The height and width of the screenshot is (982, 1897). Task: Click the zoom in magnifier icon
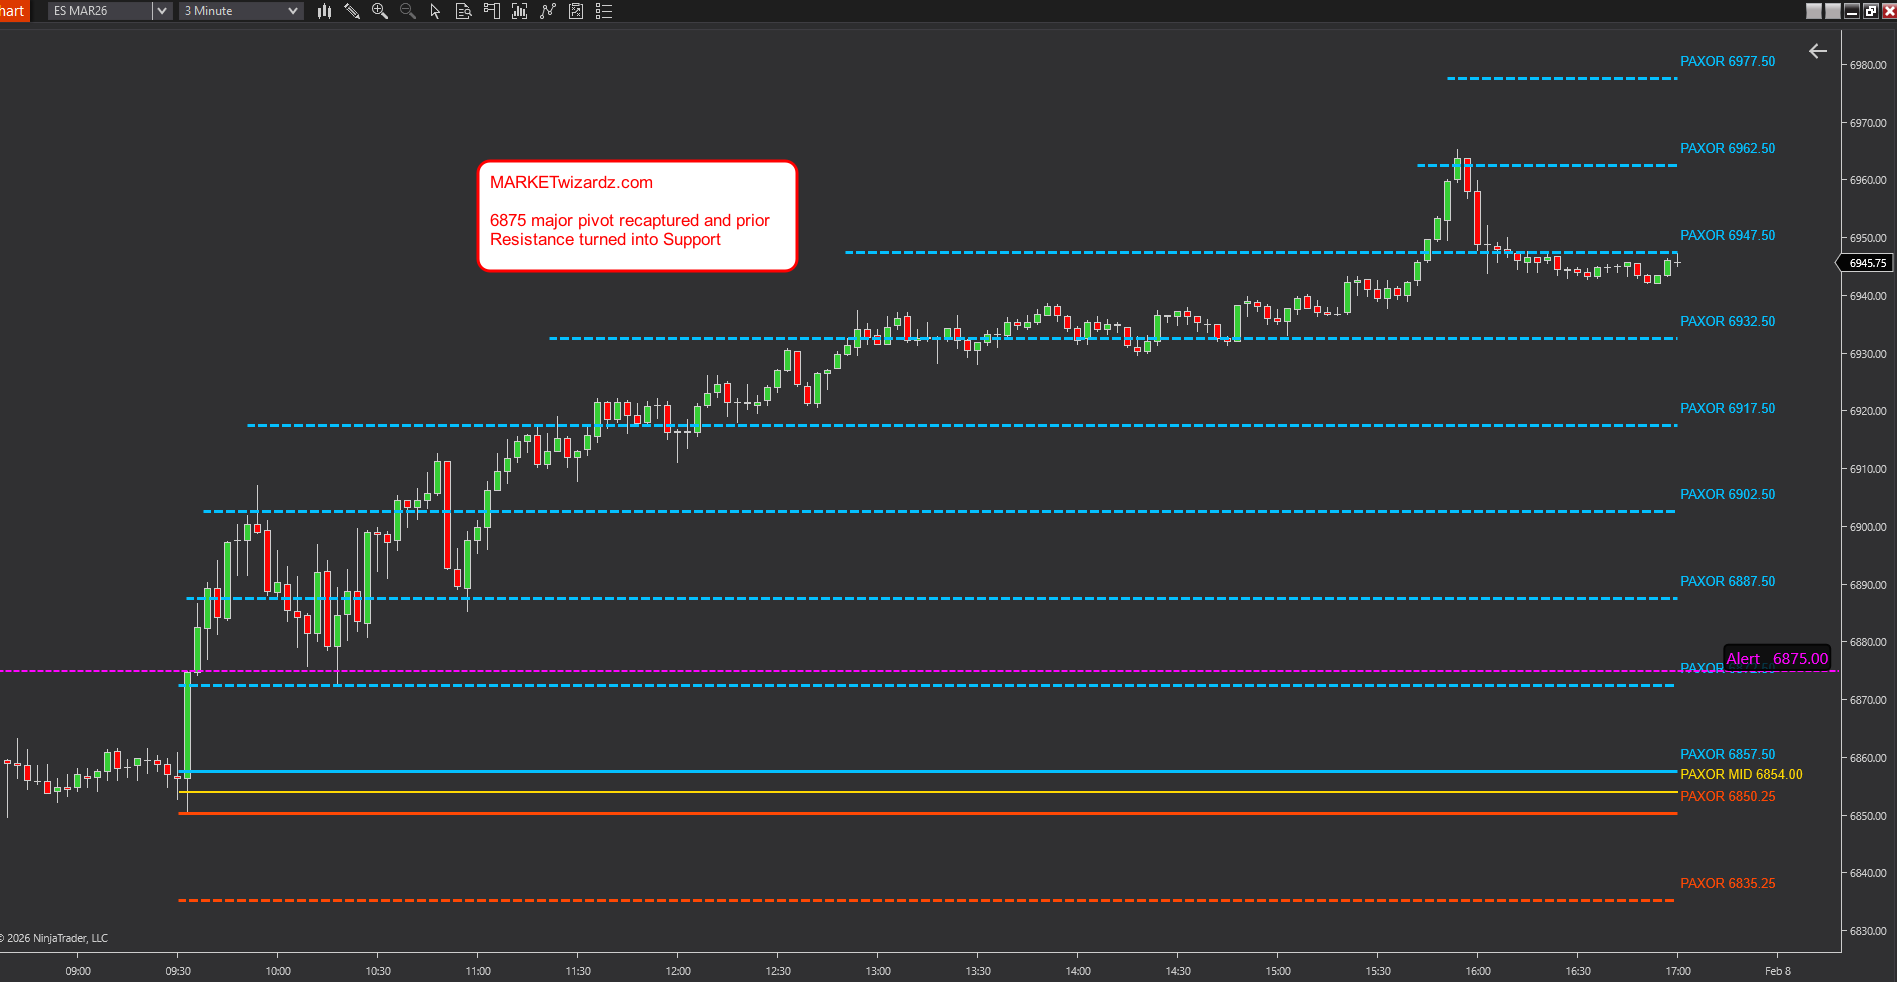(x=380, y=11)
